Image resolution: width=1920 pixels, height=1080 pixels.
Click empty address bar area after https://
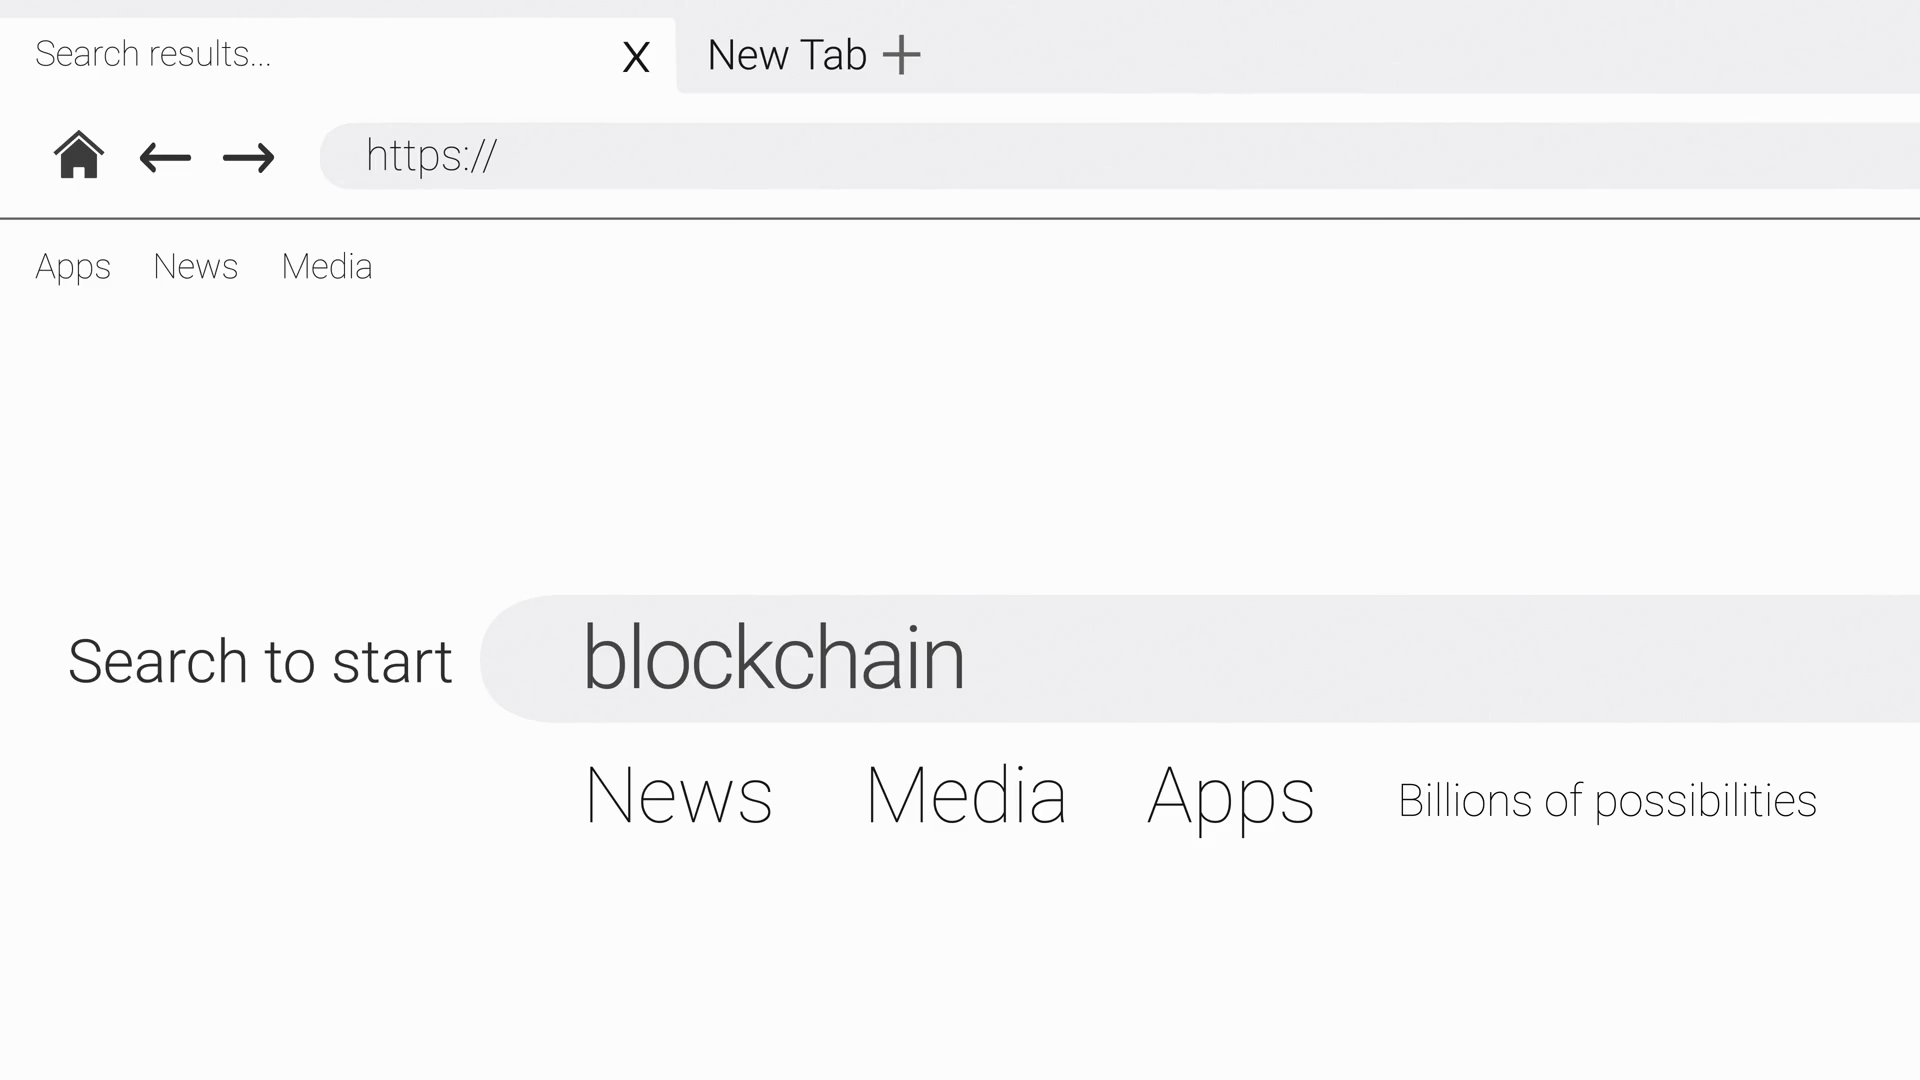(1200, 156)
